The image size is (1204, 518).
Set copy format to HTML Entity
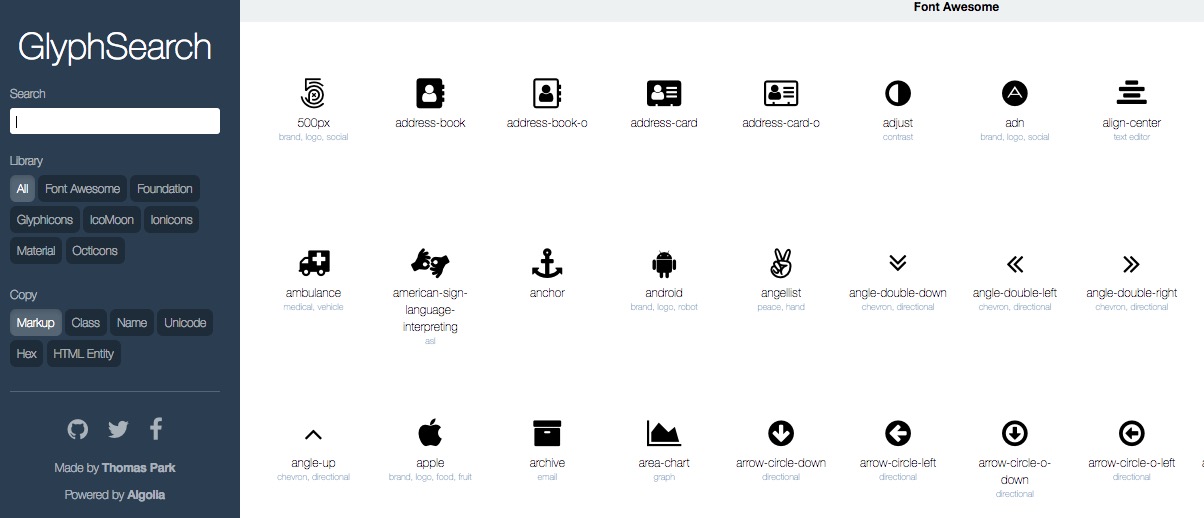click(83, 353)
